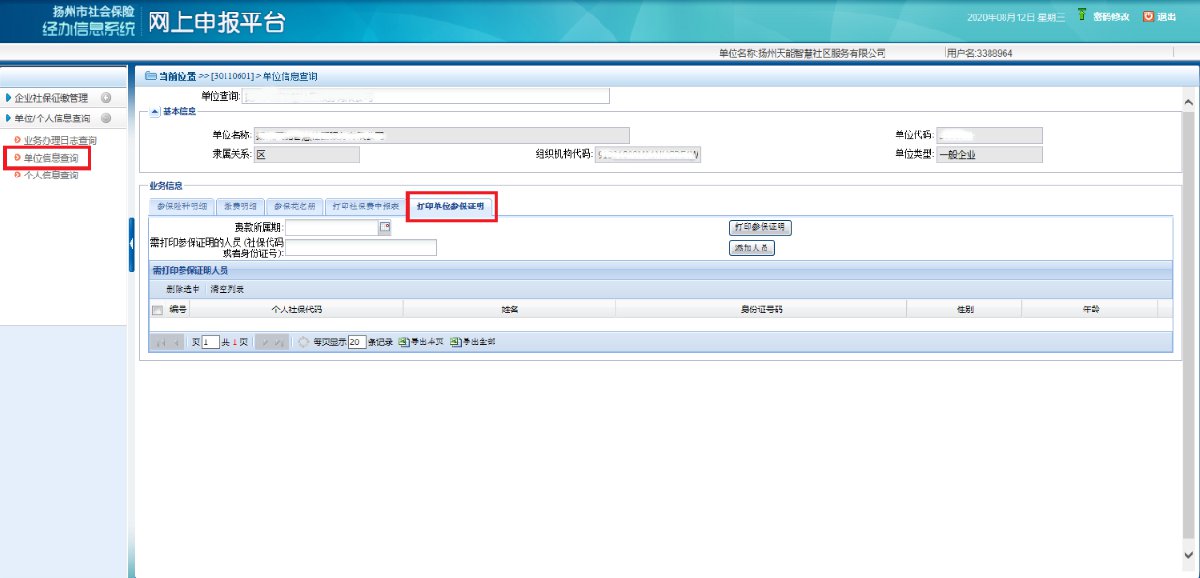This screenshot has width=1200, height=578.
Task: Collapse the 基本信息 section
Action: 155,111
